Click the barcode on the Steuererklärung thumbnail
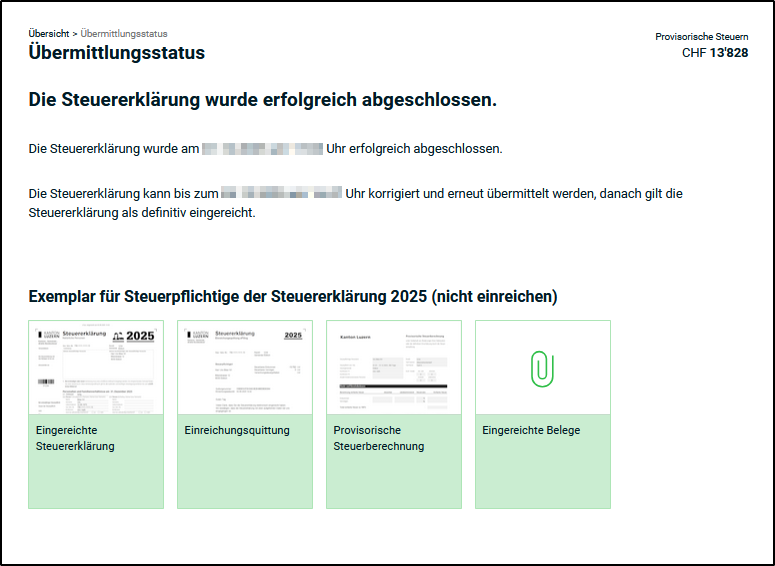This screenshot has width=775, height=566. click(46, 382)
